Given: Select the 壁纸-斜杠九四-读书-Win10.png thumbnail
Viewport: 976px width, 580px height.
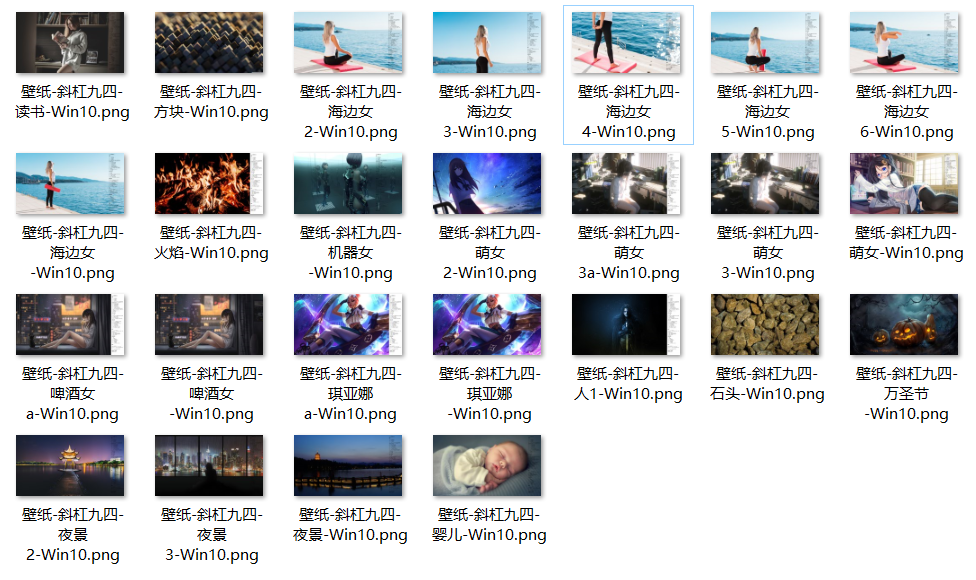Looking at the screenshot, I should 71,40.
